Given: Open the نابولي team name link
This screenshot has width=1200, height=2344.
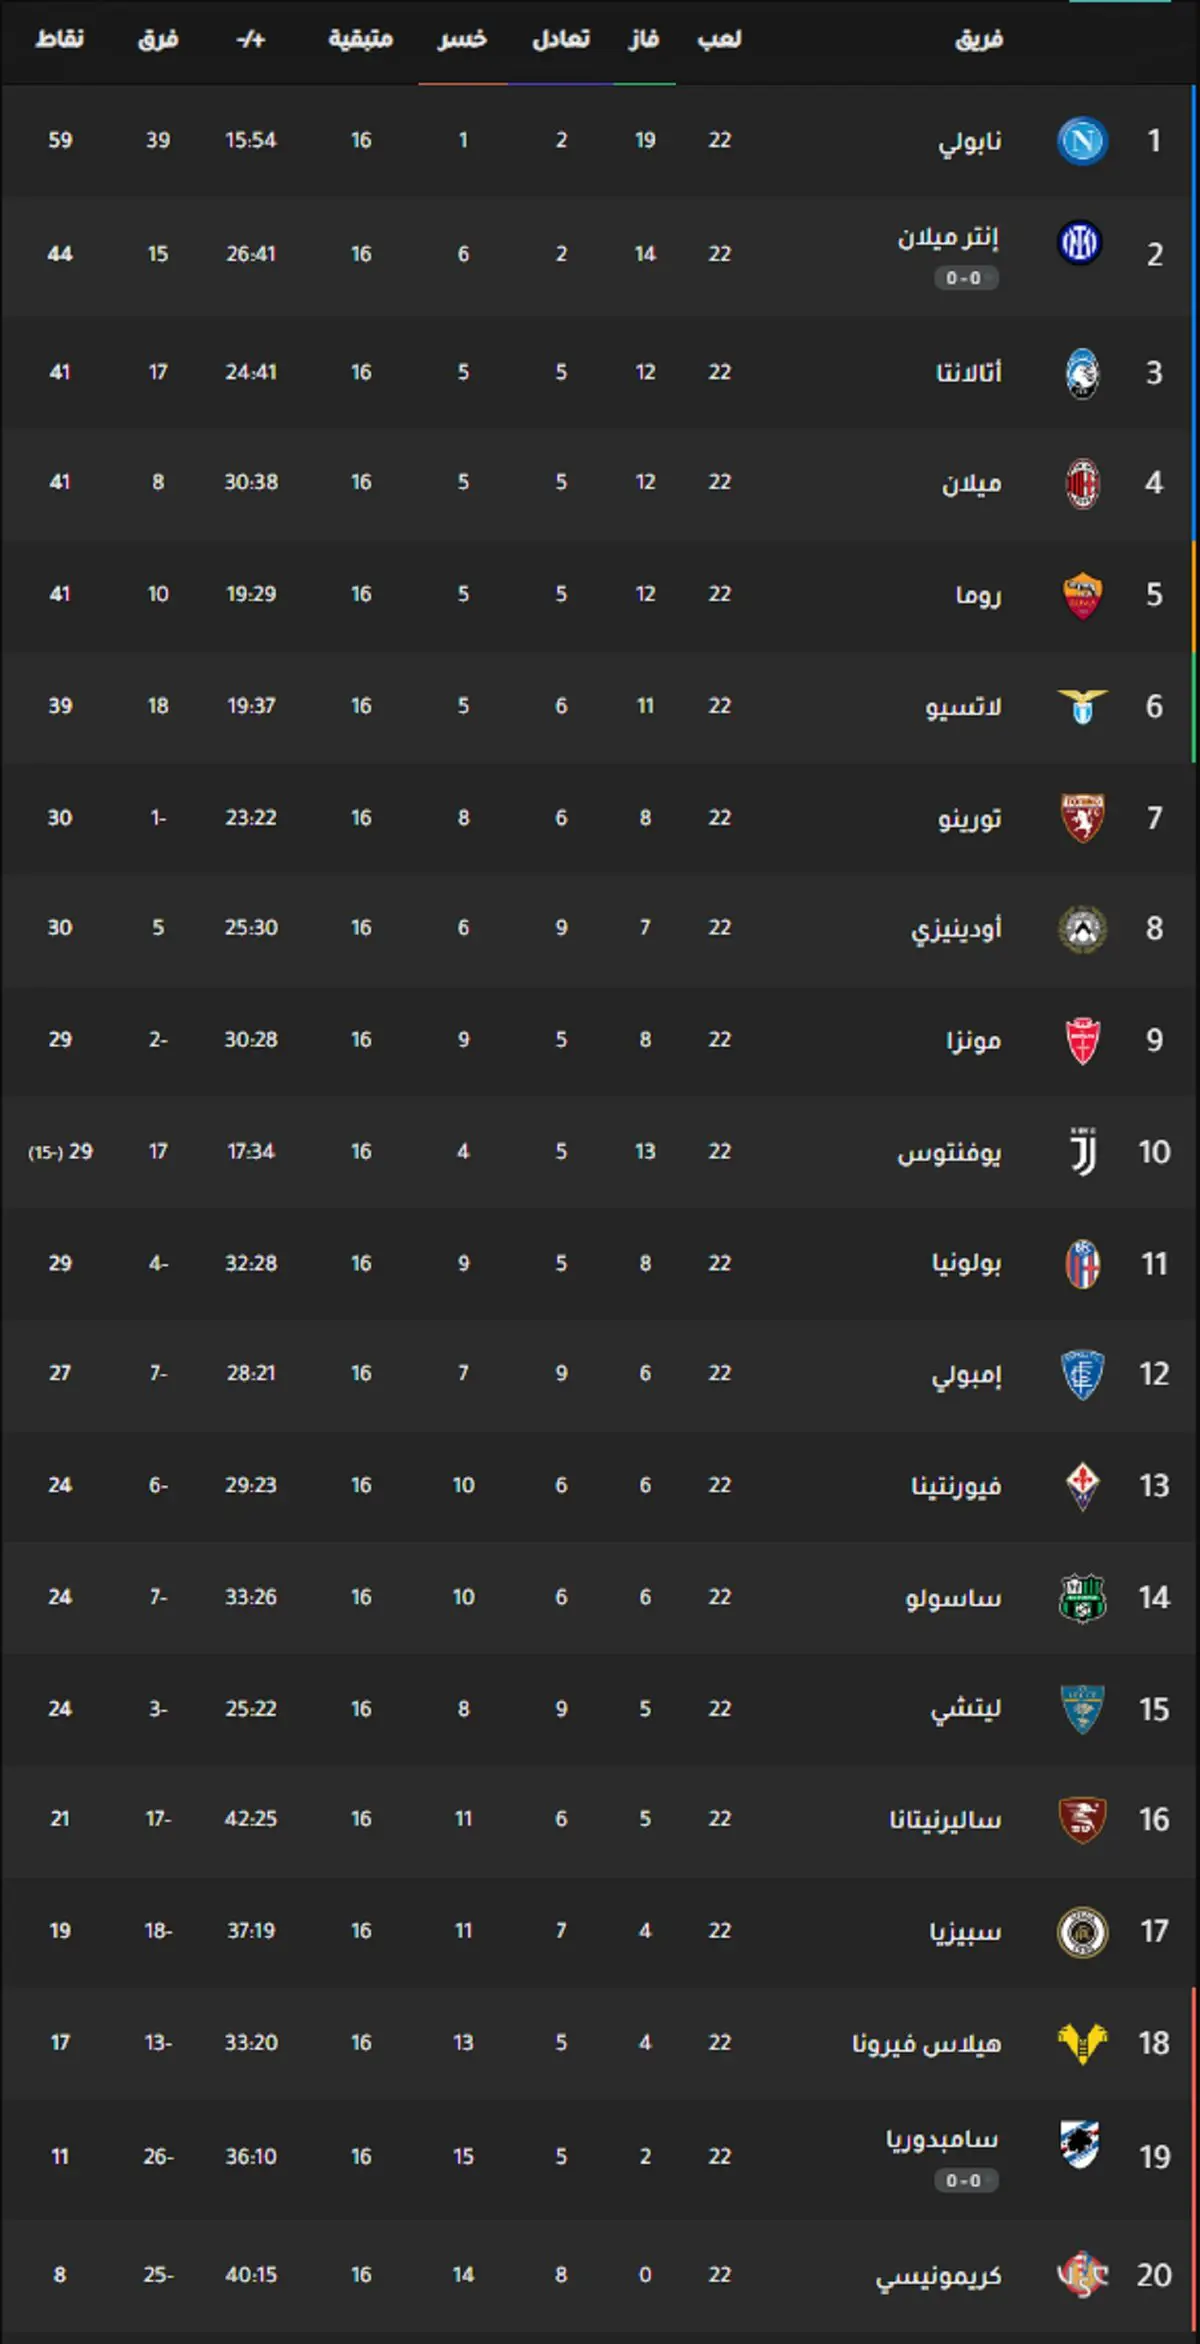Looking at the screenshot, I should coord(969,141).
